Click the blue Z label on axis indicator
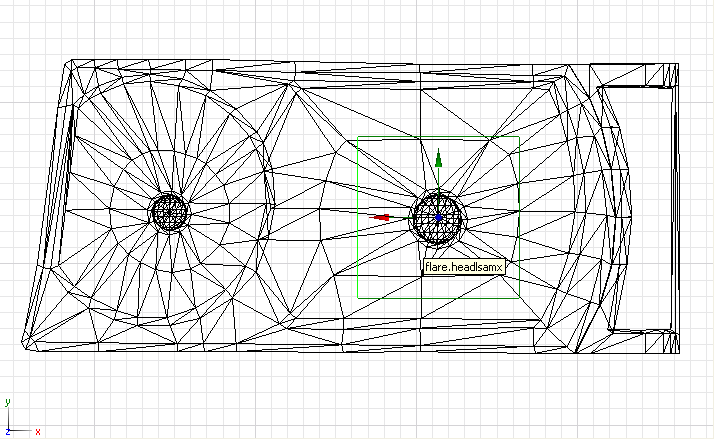Image resolution: width=715 pixels, height=440 pixels. tap(7, 431)
